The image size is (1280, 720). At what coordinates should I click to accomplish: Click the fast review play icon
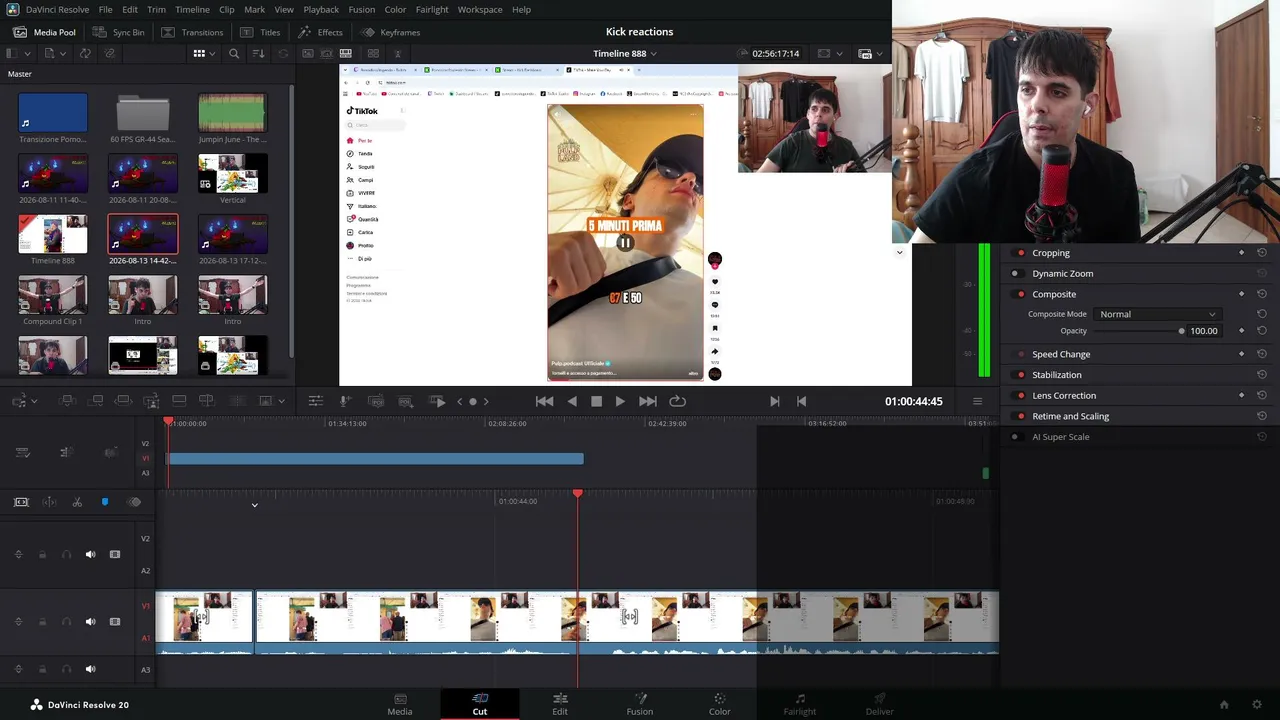click(438, 401)
